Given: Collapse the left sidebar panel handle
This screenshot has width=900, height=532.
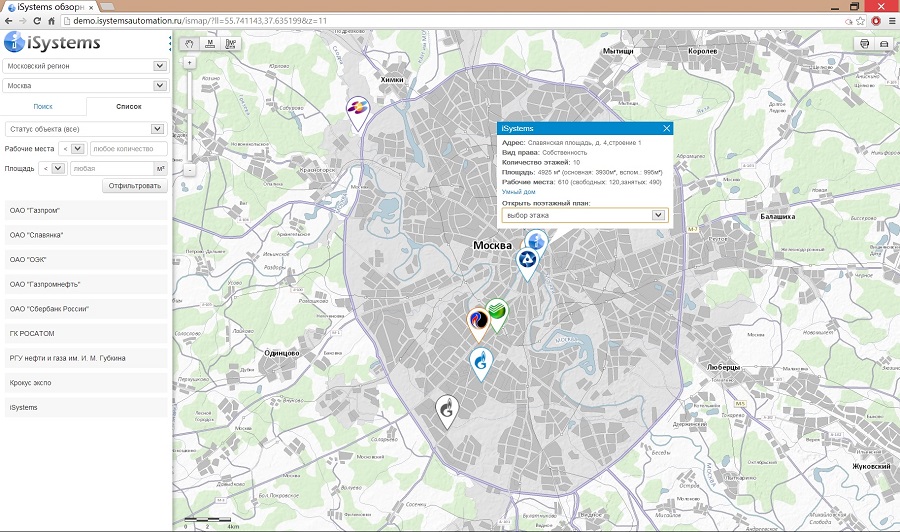Looking at the screenshot, I should click(x=170, y=43).
